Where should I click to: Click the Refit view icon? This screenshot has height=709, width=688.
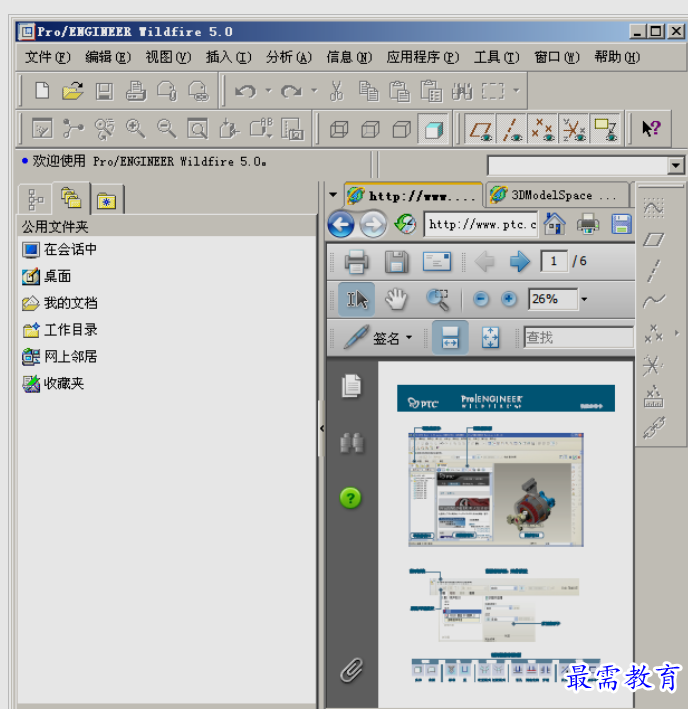(198, 129)
